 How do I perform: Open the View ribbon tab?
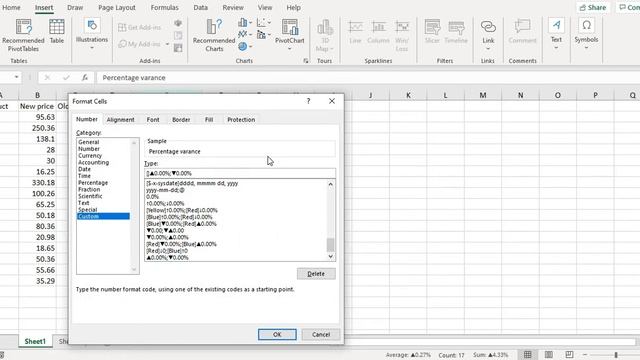[265, 8]
